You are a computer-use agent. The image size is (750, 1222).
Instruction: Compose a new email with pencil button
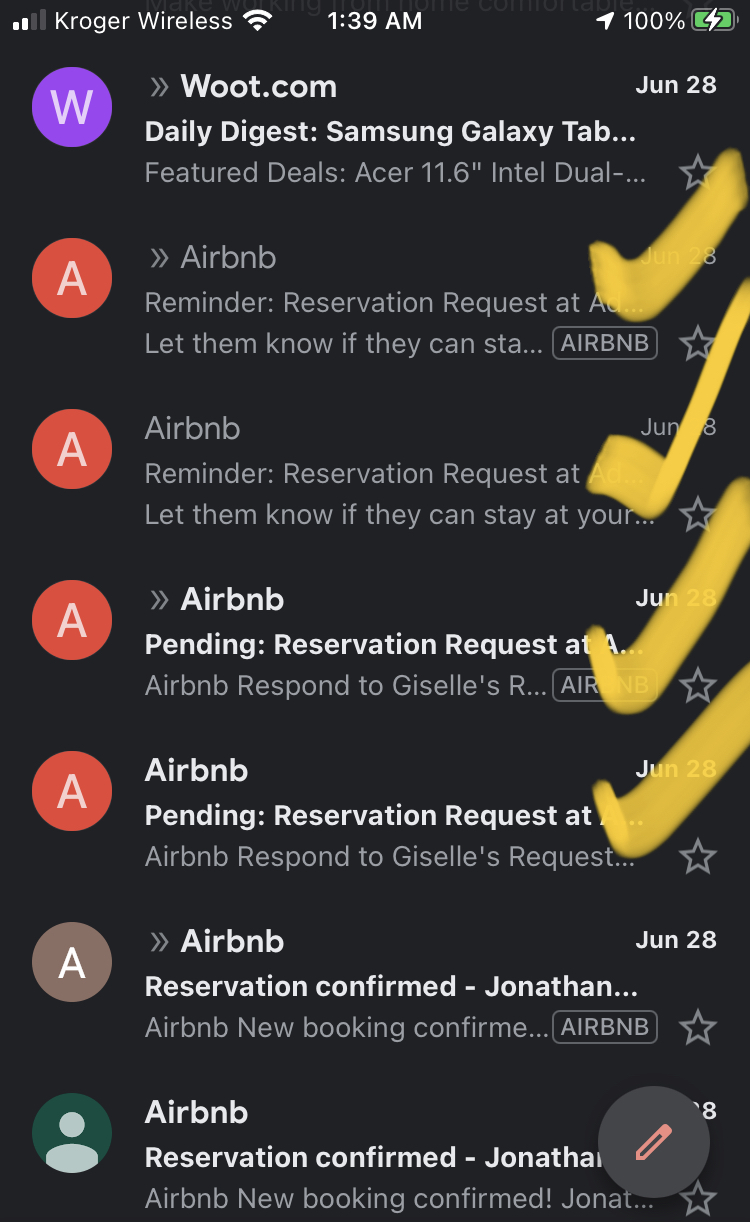[654, 1142]
